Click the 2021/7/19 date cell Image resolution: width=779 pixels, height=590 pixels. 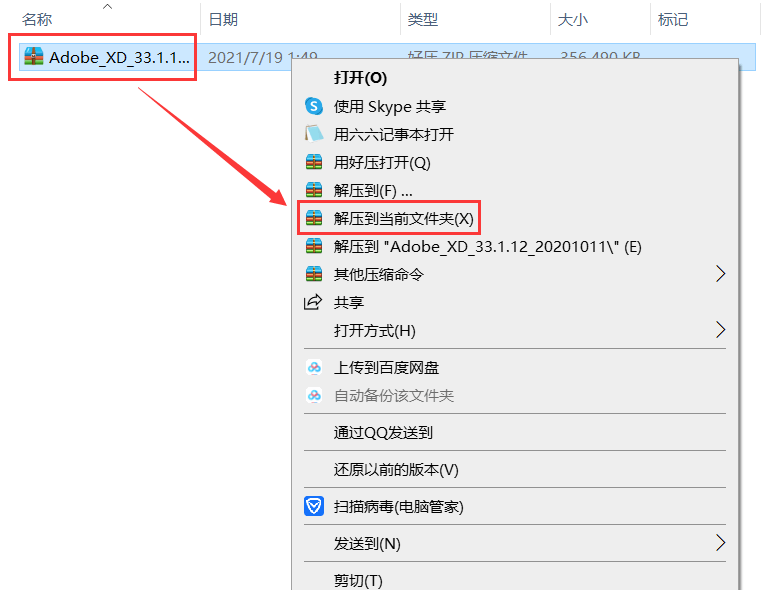click(263, 58)
